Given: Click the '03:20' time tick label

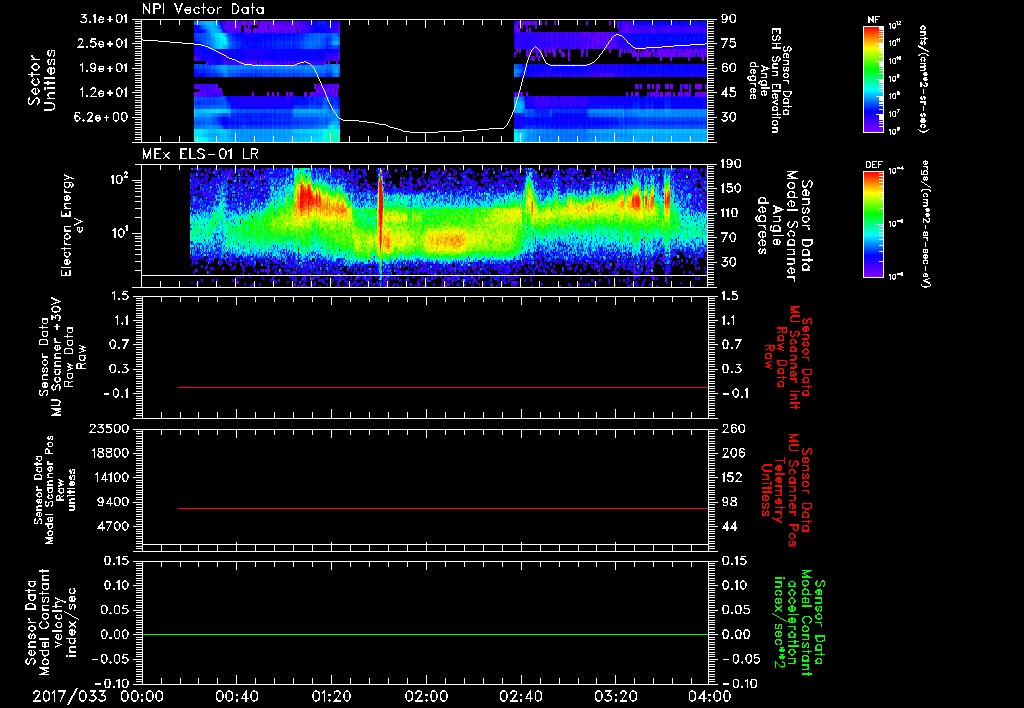Looking at the screenshot, I should 615,696.
